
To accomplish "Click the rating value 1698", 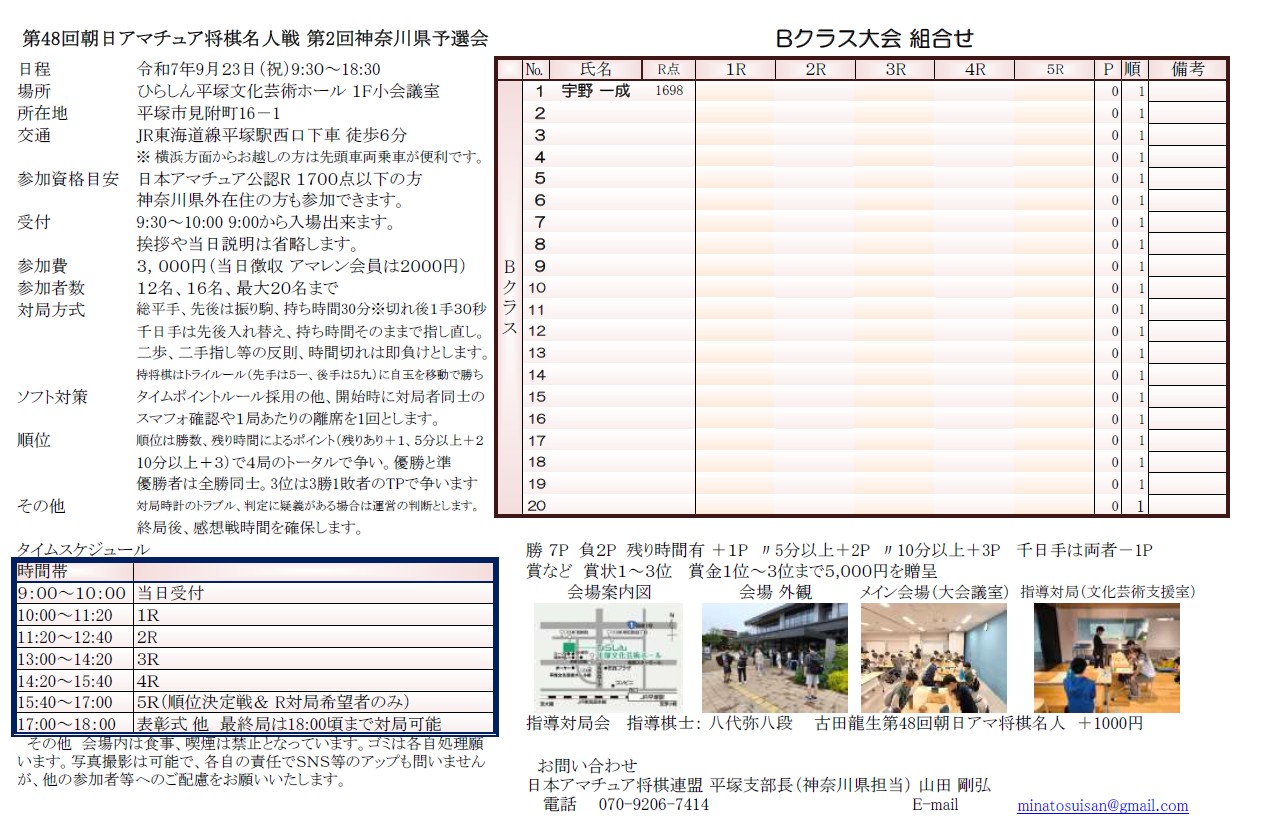I will click(669, 91).
